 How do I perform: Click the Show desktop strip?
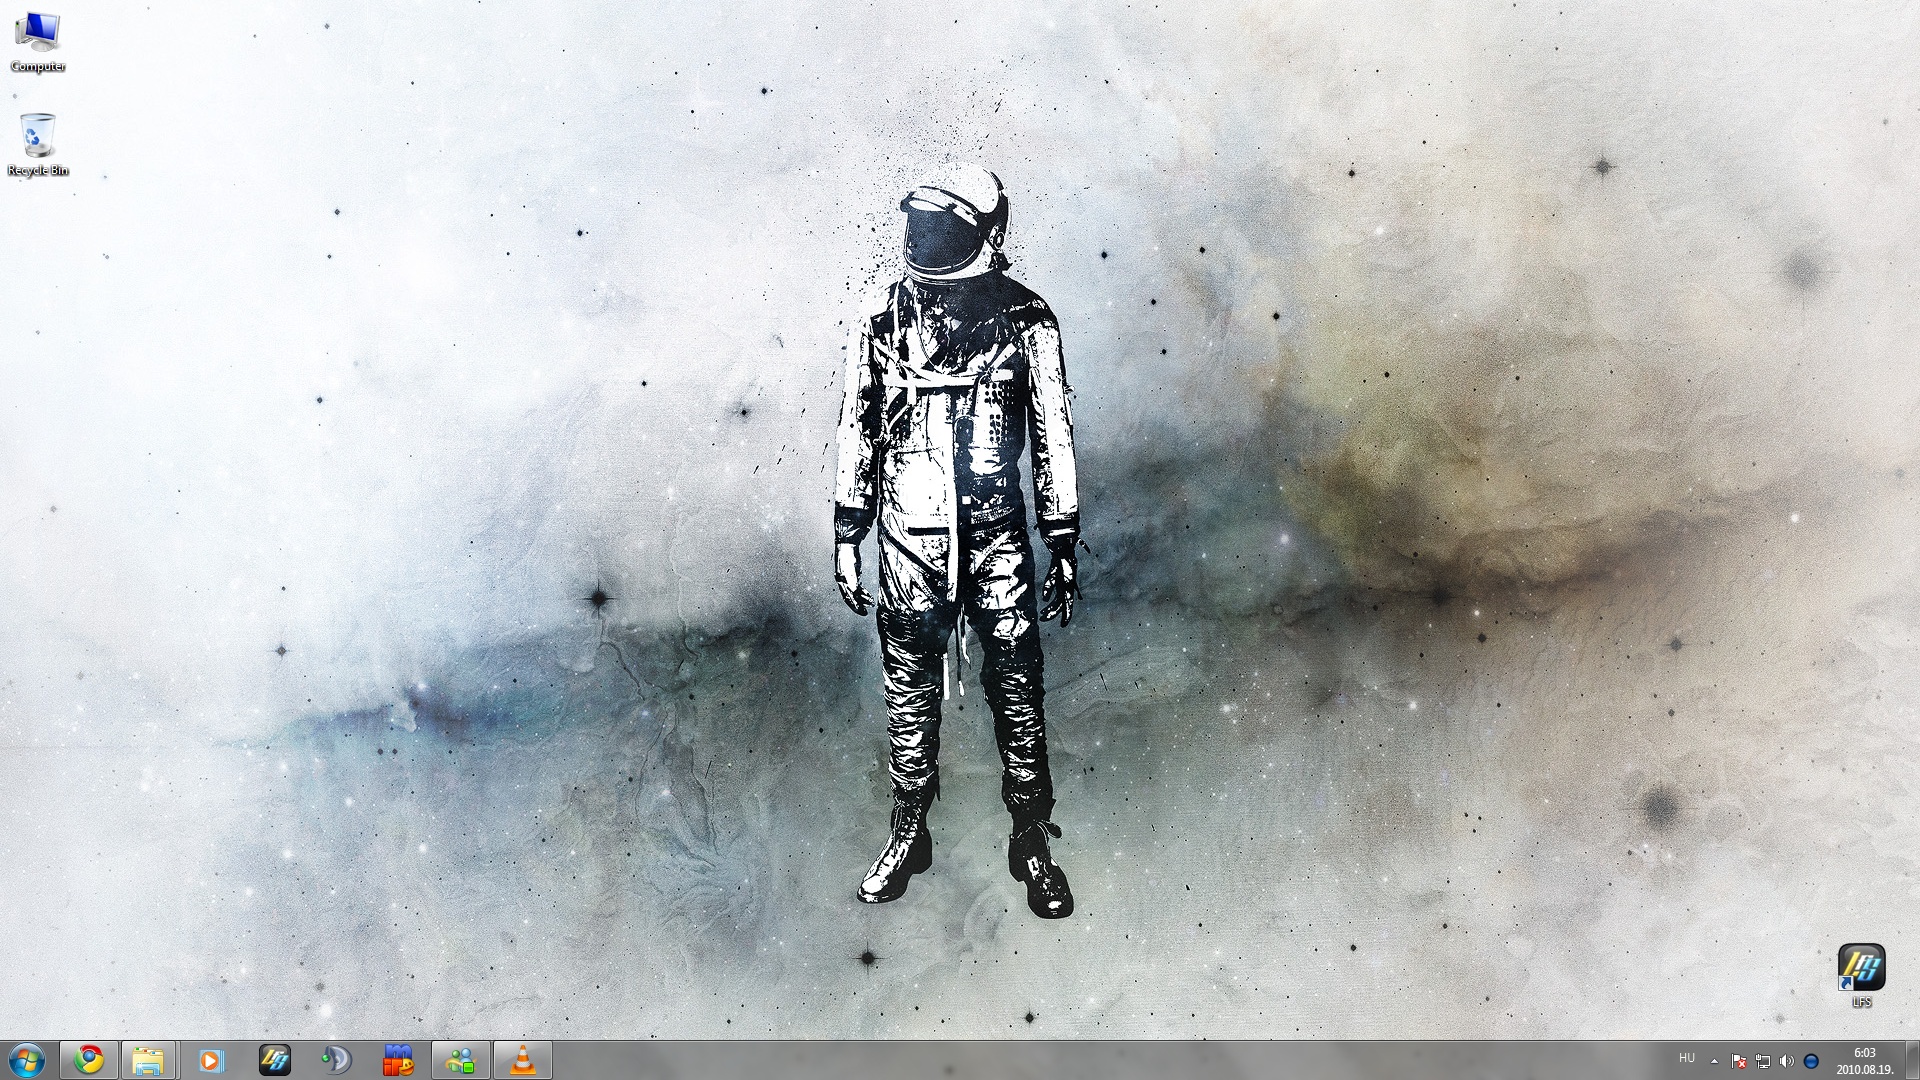[x=1914, y=1060]
